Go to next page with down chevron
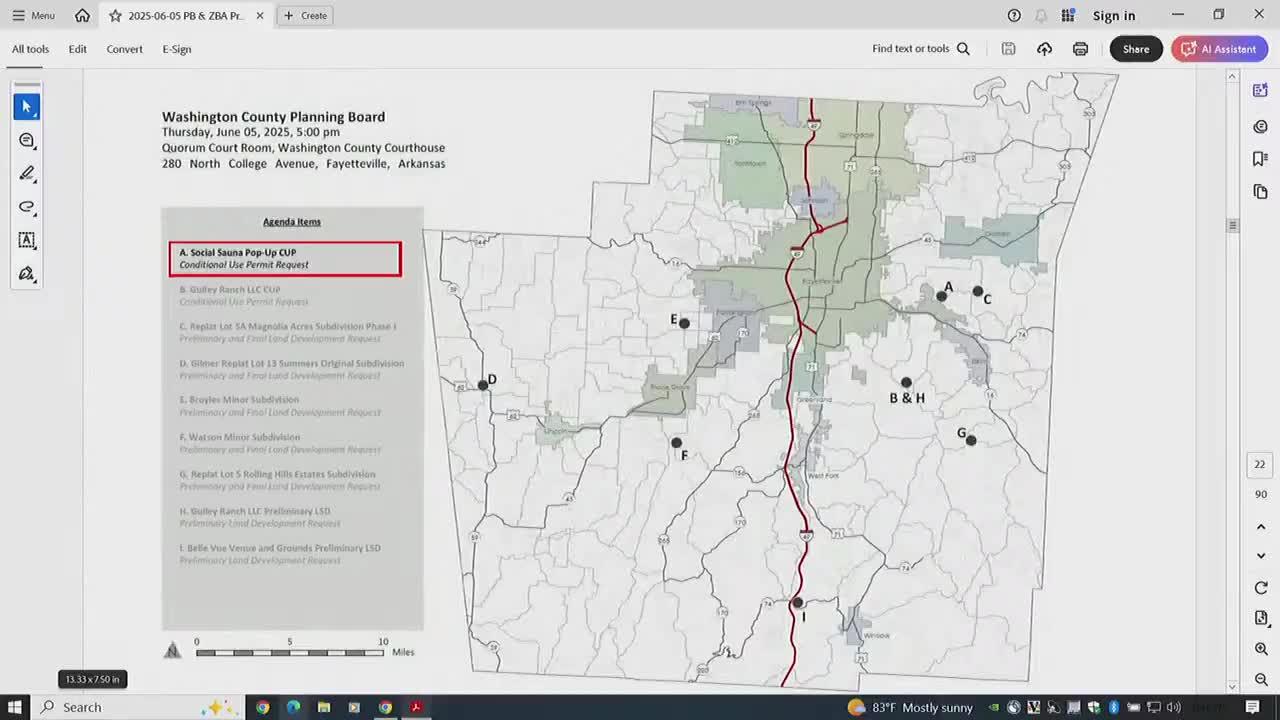This screenshot has width=1280, height=720. [x=1261, y=556]
